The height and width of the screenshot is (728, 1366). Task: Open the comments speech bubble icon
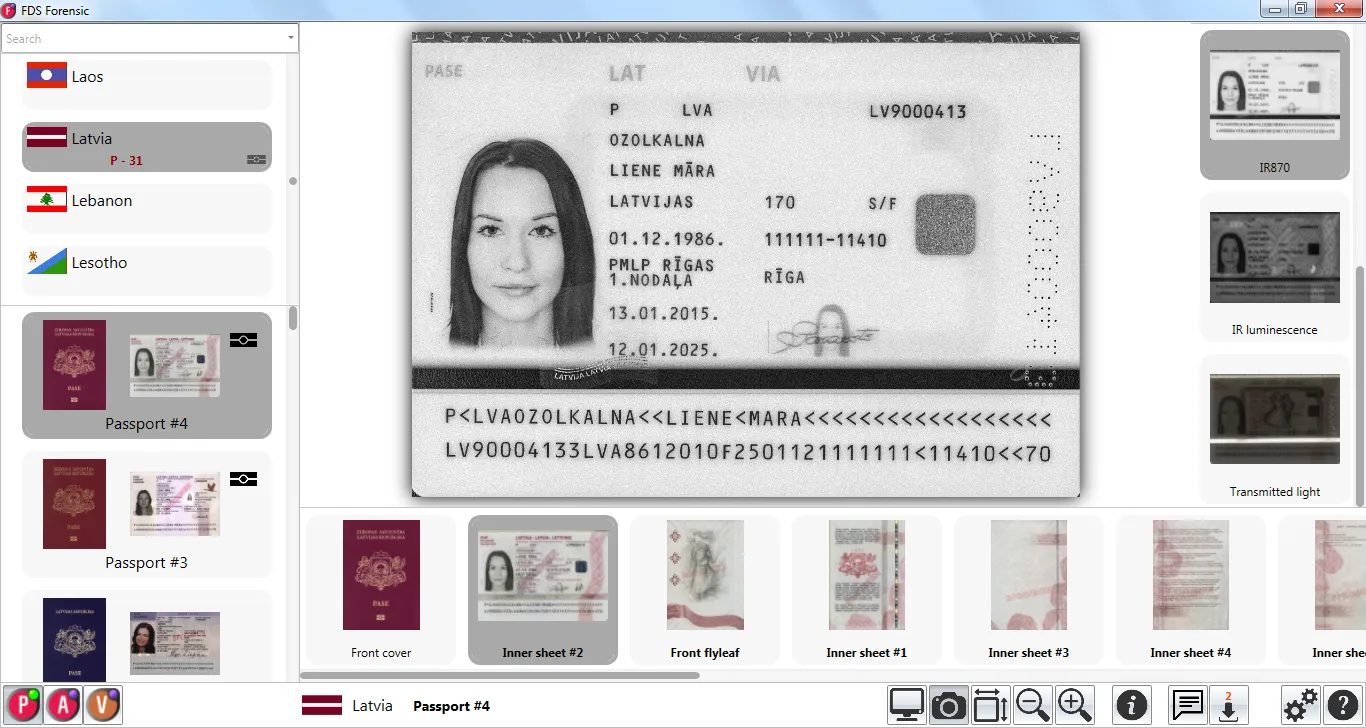tap(1187, 705)
